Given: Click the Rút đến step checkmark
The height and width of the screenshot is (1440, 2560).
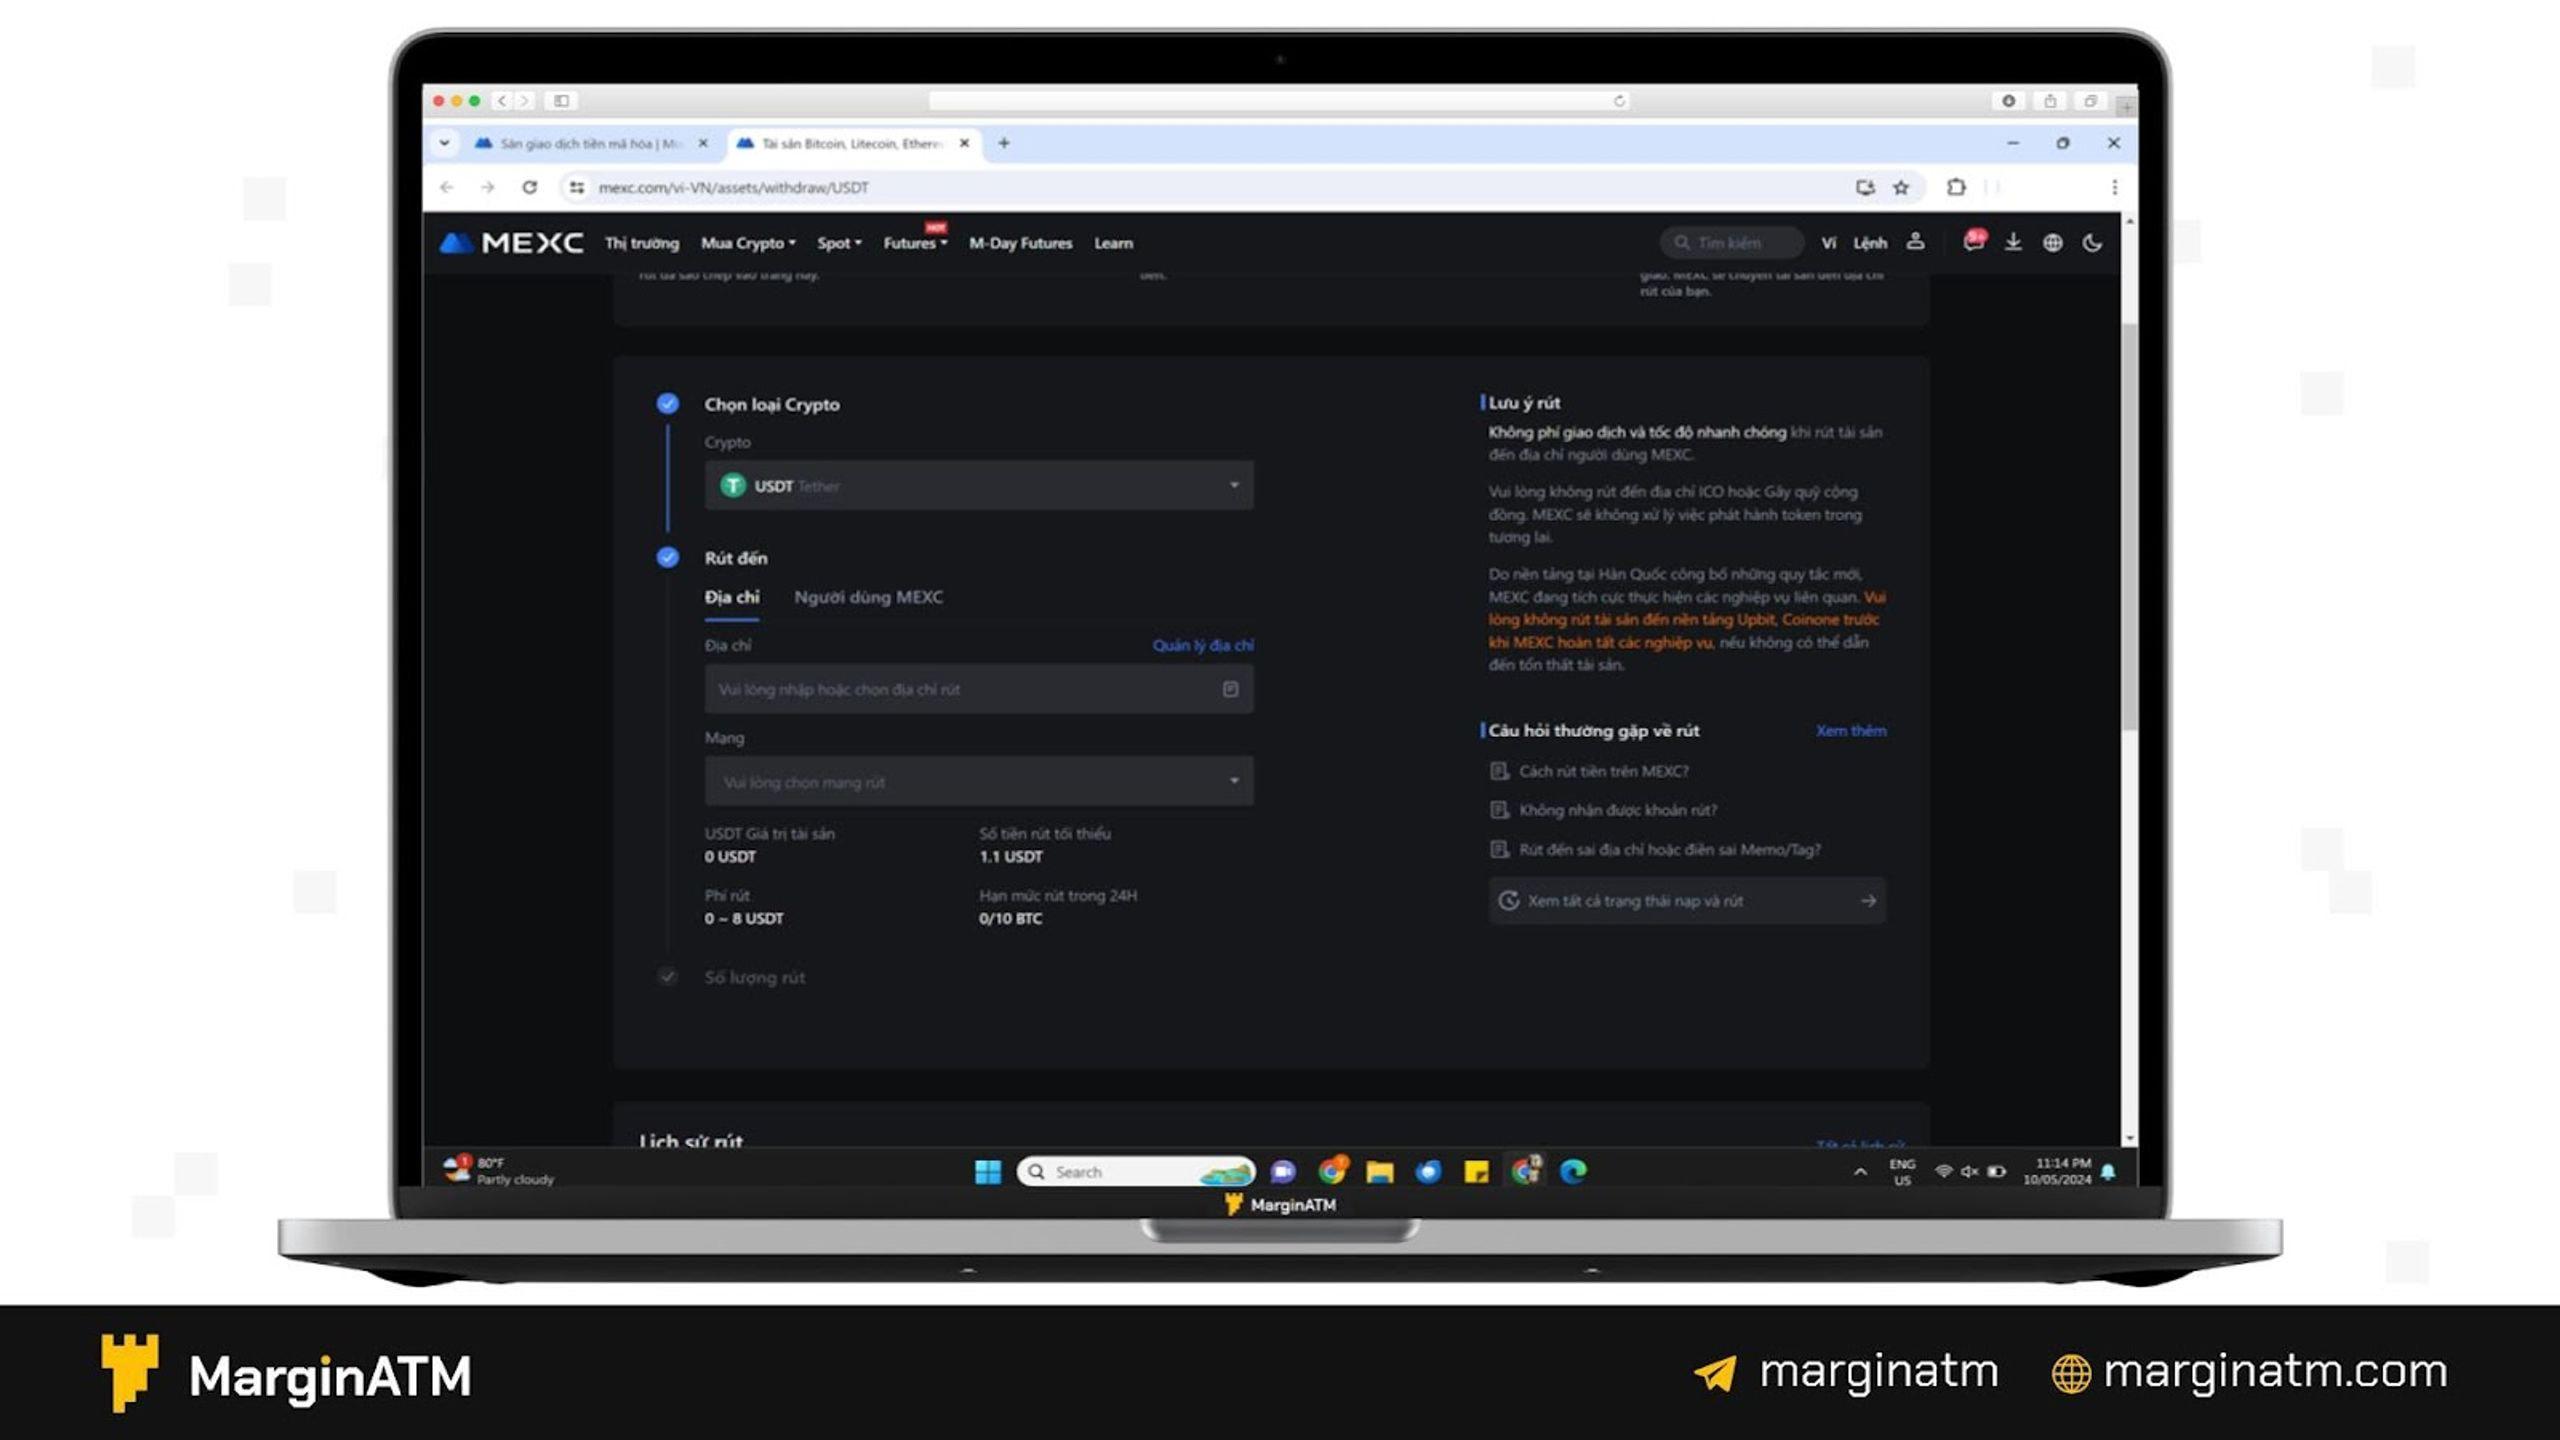Looking at the screenshot, I should click(668, 558).
